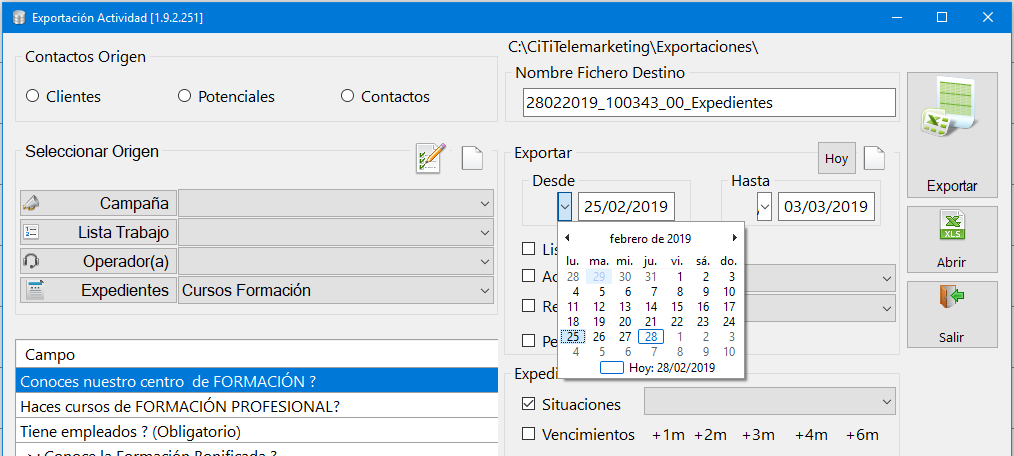Click the Operador(a) headset button

coord(98,261)
